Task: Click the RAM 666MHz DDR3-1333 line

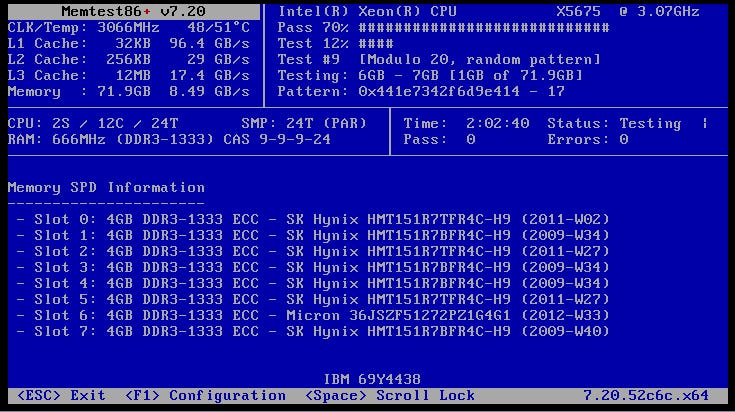Action: point(169,139)
